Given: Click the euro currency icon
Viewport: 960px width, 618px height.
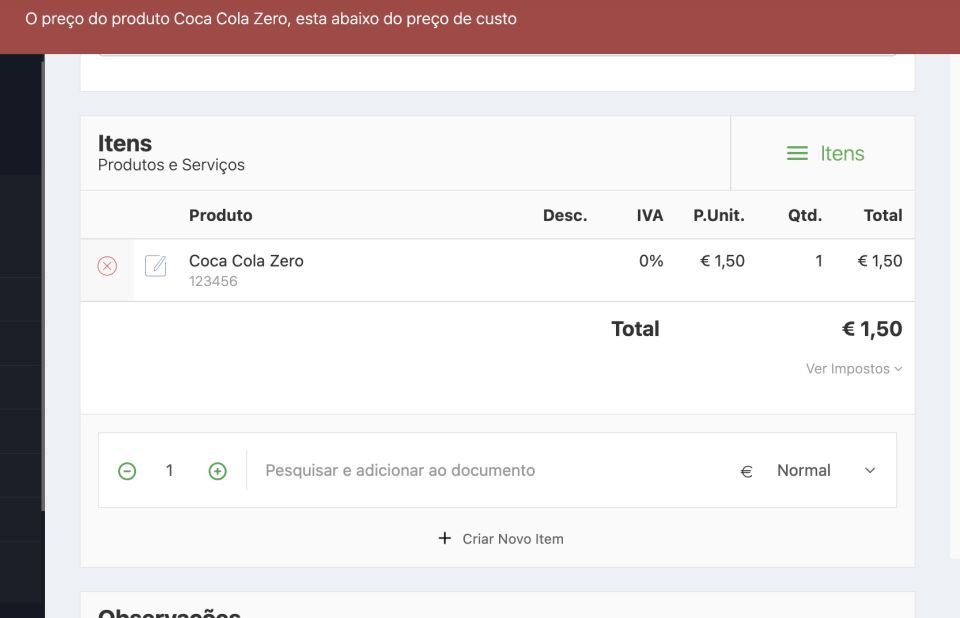Looking at the screenshot, I should (746, 471).
